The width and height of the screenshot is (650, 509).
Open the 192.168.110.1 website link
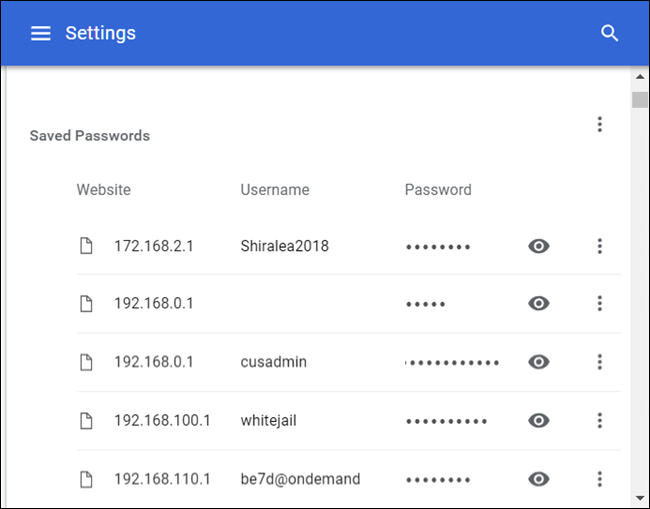[x=162, y=479]
